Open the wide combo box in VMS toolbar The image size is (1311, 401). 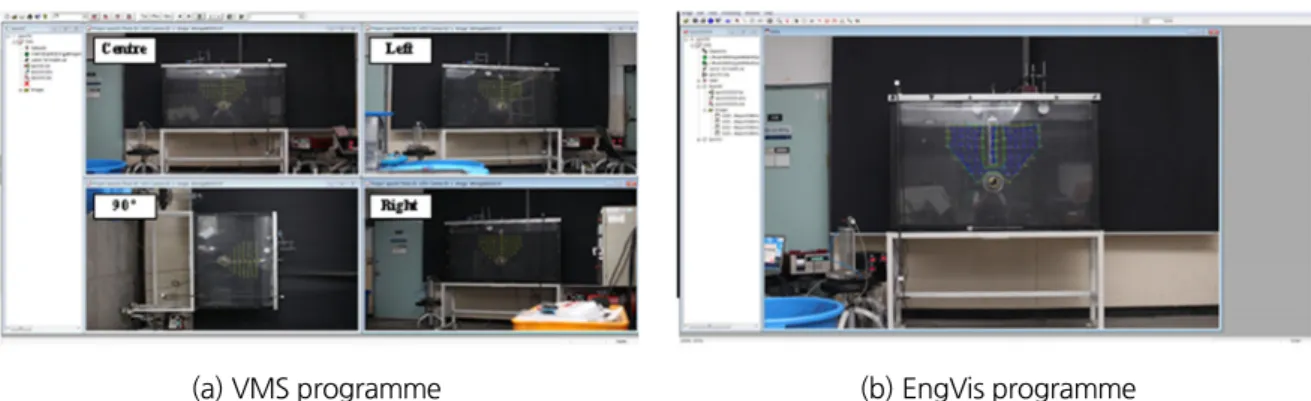pos(276,17)
